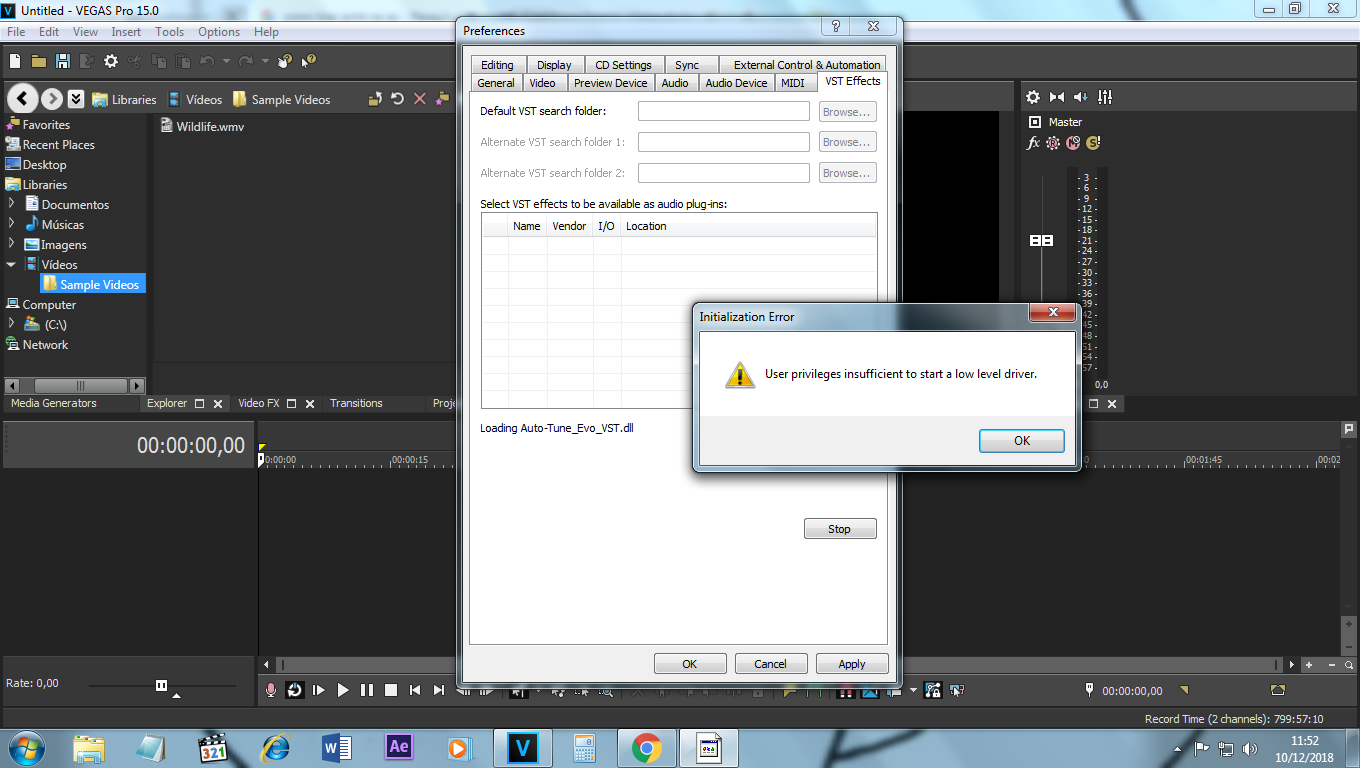
Task: Open the Insert menu
Action: pyautogui.click(x=126, y=32)
